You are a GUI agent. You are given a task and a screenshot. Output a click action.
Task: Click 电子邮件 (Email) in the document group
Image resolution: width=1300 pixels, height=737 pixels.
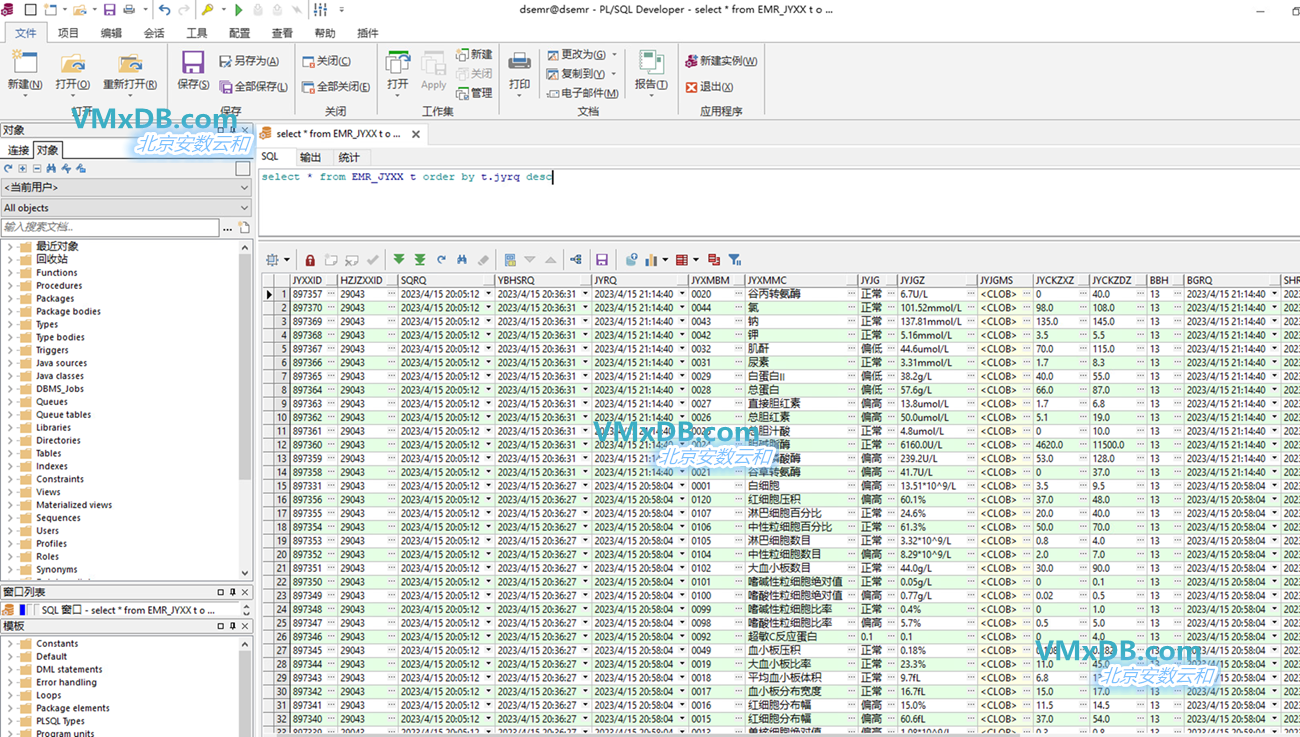[x=582, y=93]
